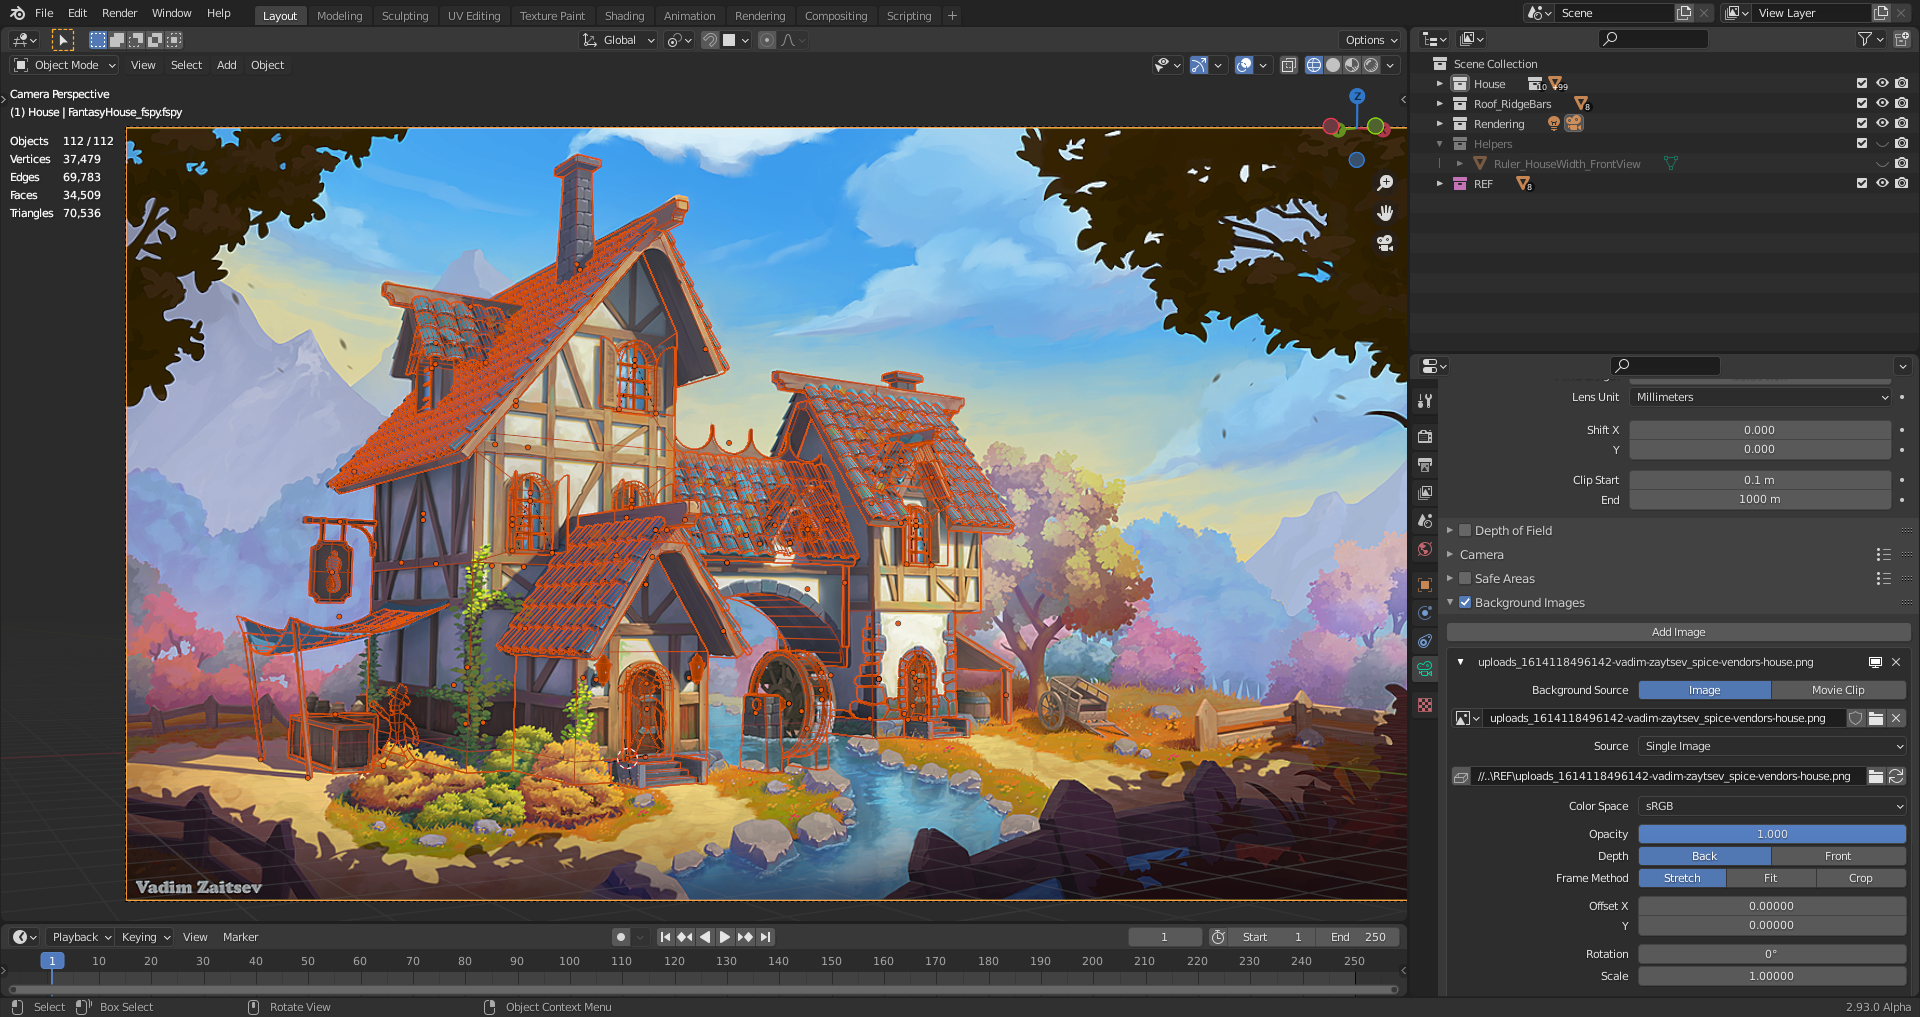Screen dimensions: 1920x1017
Task: Click the pan view hand icon
Action: [x=1385, y=213]
